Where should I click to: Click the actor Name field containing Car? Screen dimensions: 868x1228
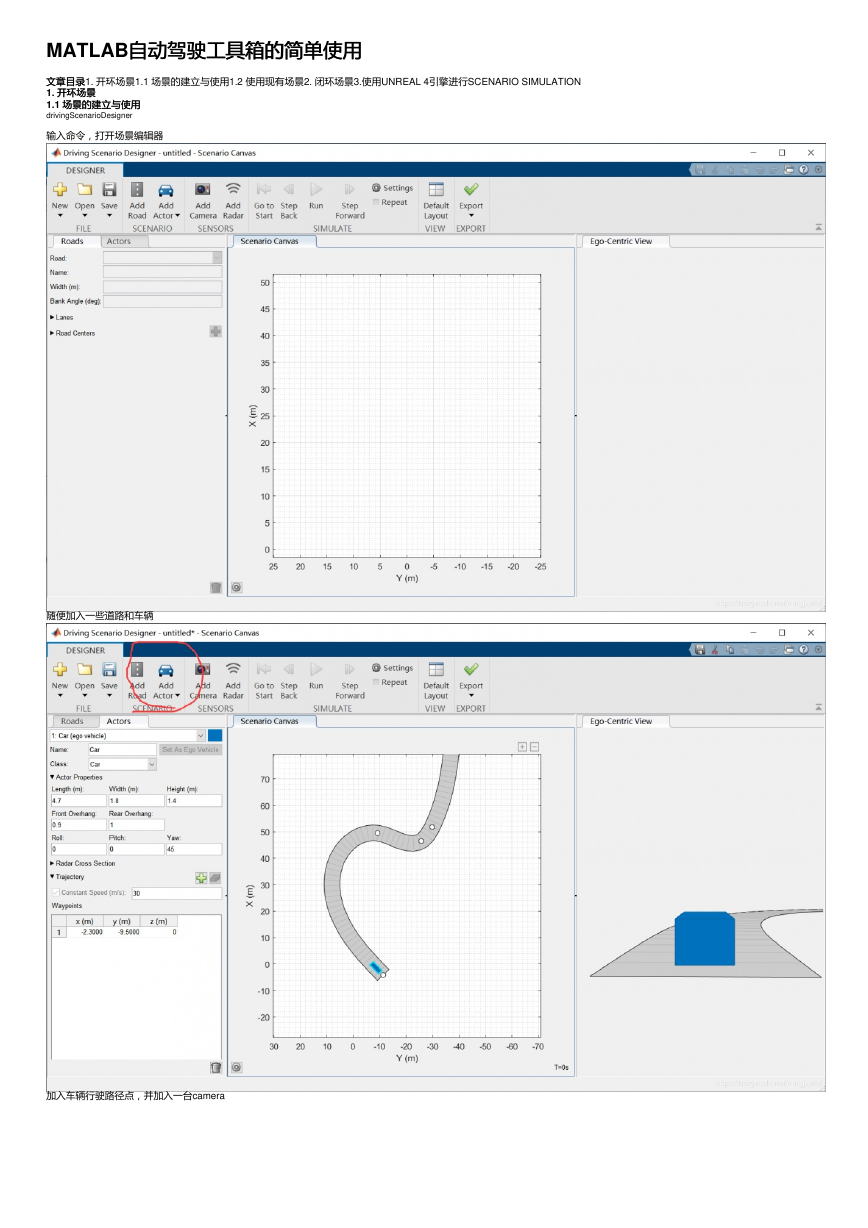[x=121, y=749]
